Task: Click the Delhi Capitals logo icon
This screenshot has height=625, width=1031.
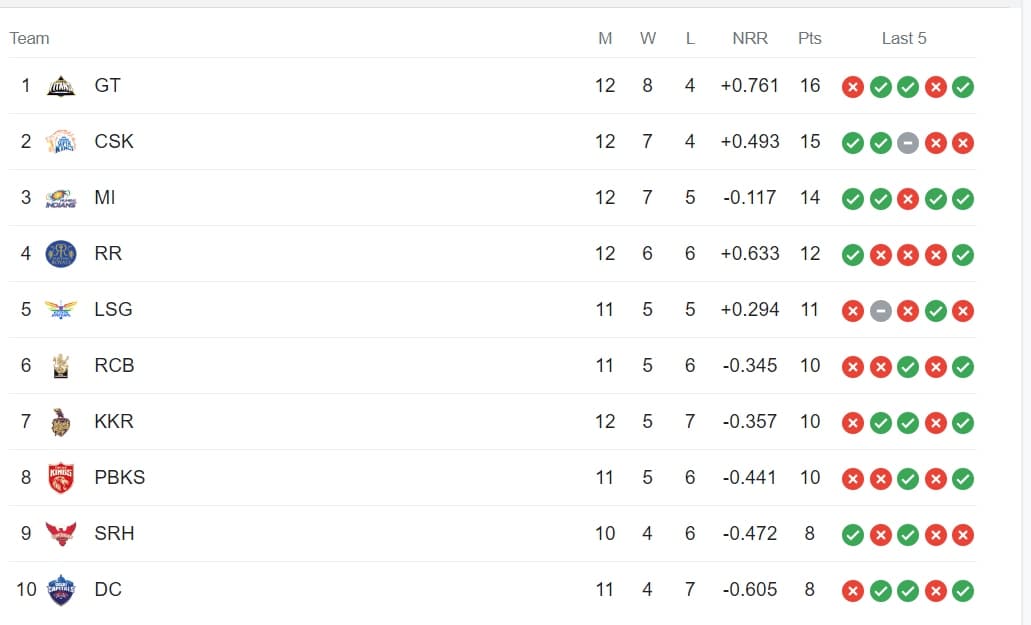Action: (61, 590)
